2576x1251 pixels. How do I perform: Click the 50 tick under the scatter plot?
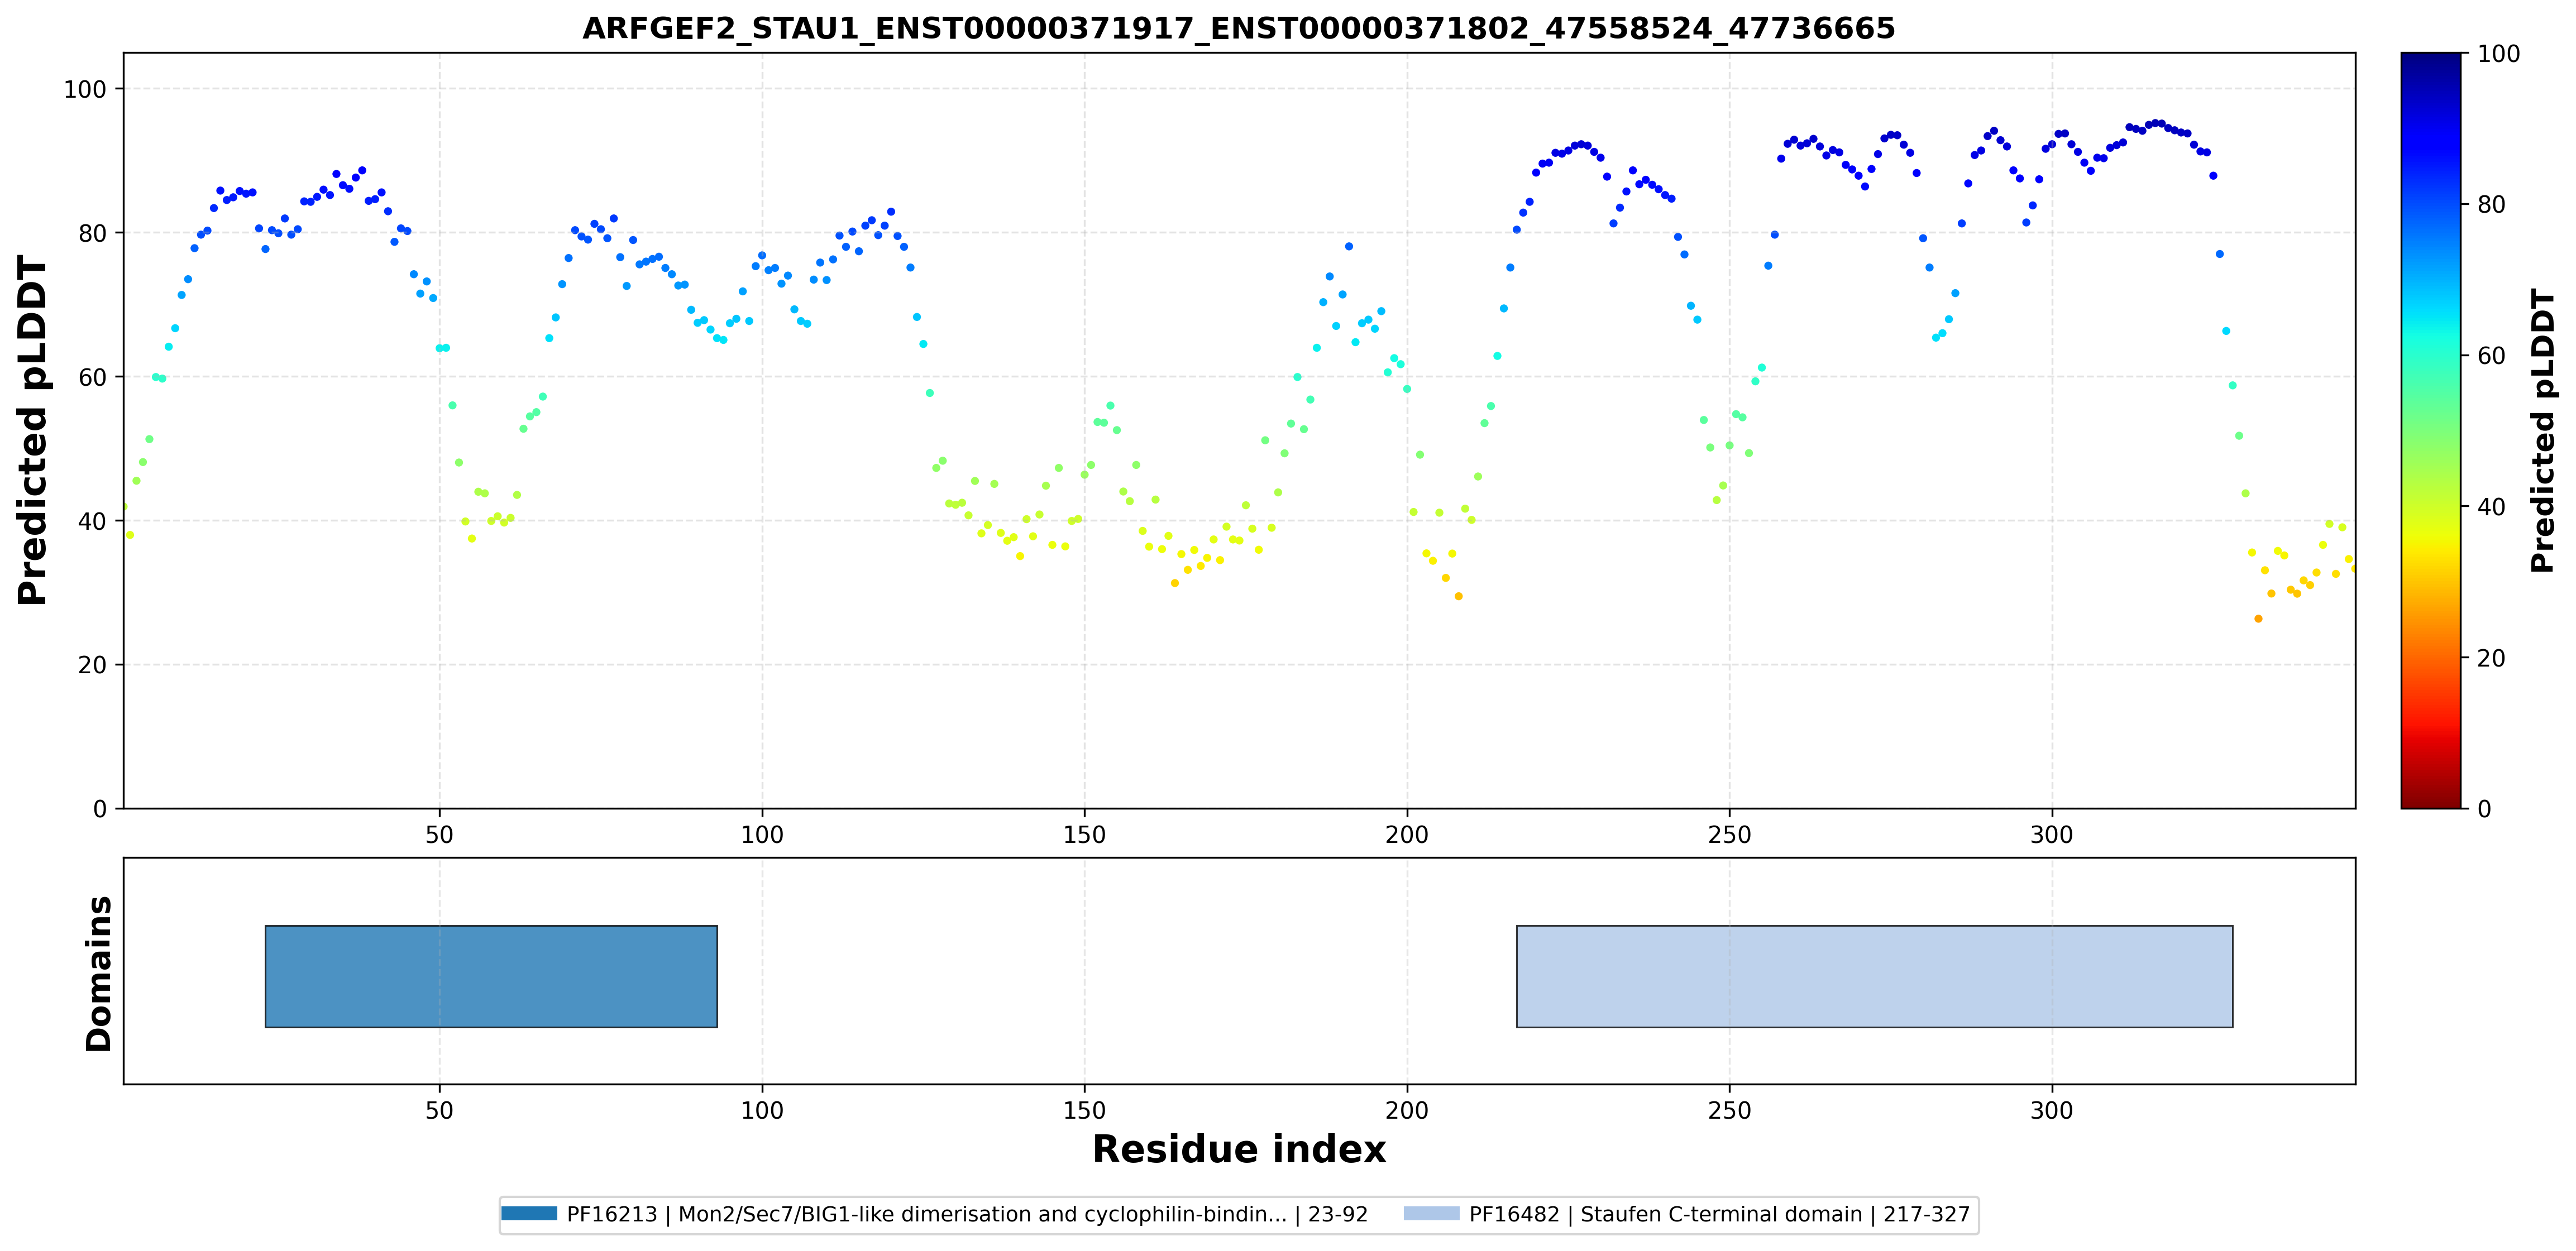pyautogui.click(x=439, y=834)
